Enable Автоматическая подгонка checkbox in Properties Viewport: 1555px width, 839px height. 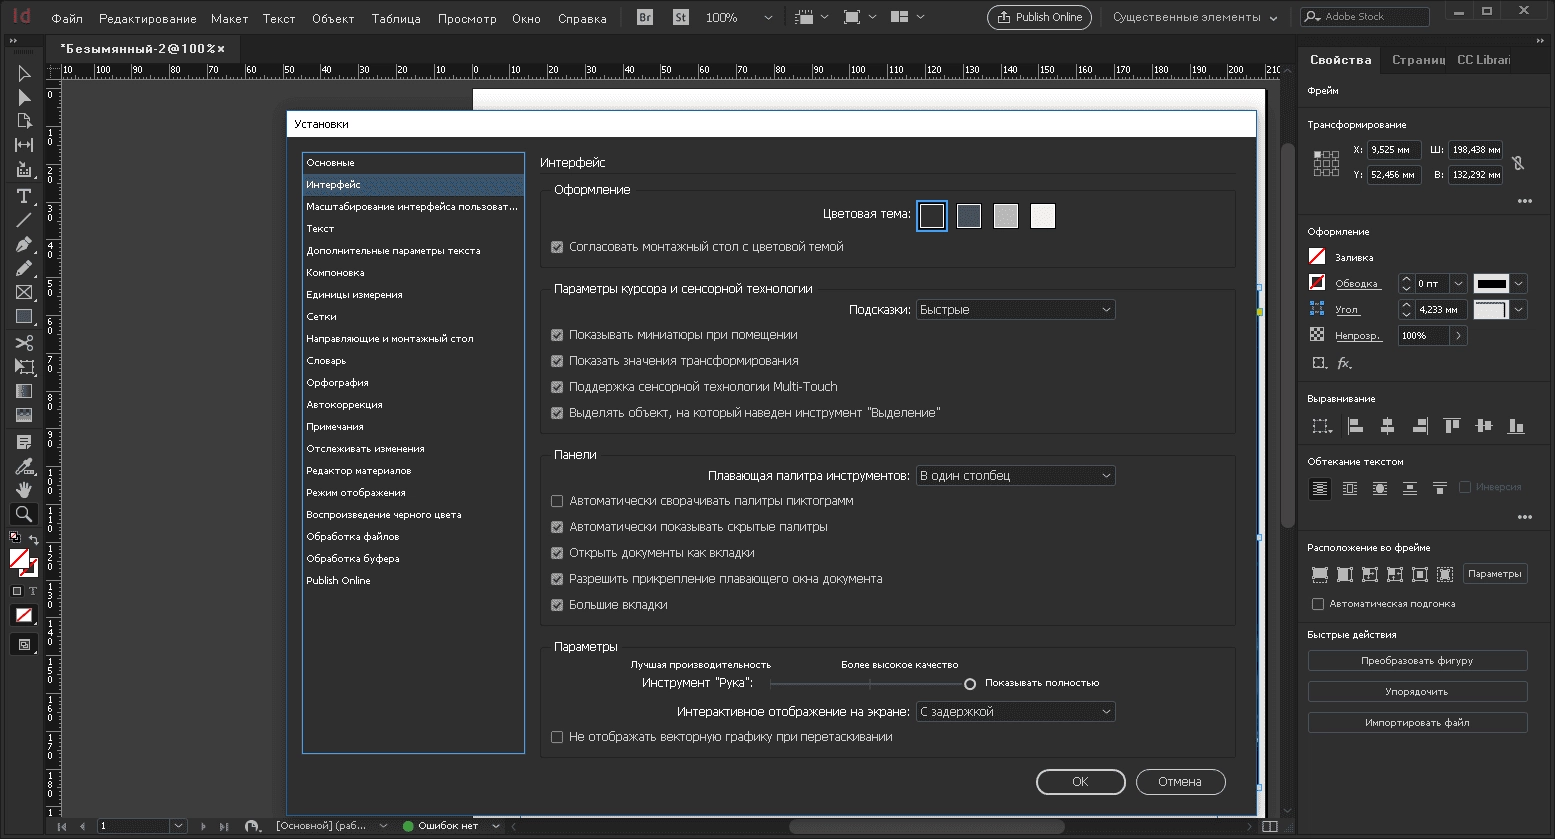click(1318, 604)
